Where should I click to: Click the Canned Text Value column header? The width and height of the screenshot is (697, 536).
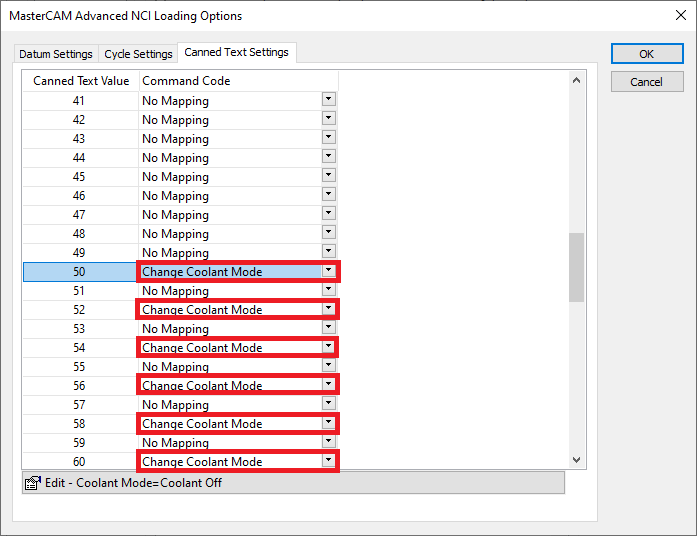tap(81, 81)
